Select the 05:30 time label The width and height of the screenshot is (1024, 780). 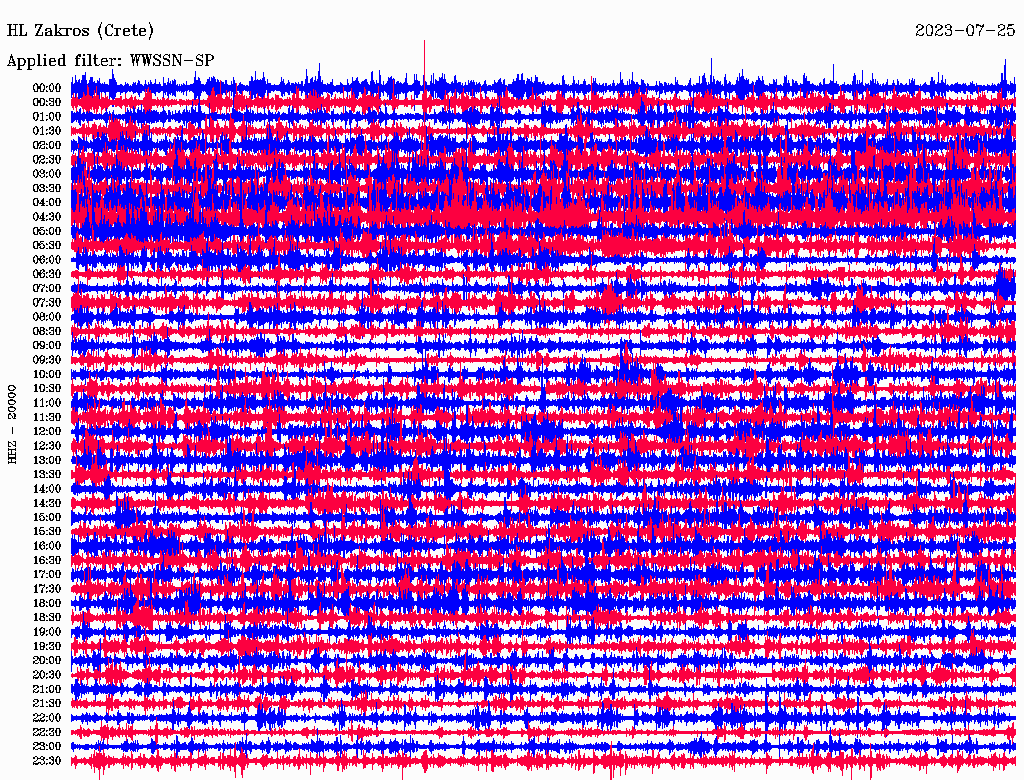tap(47, 246)
